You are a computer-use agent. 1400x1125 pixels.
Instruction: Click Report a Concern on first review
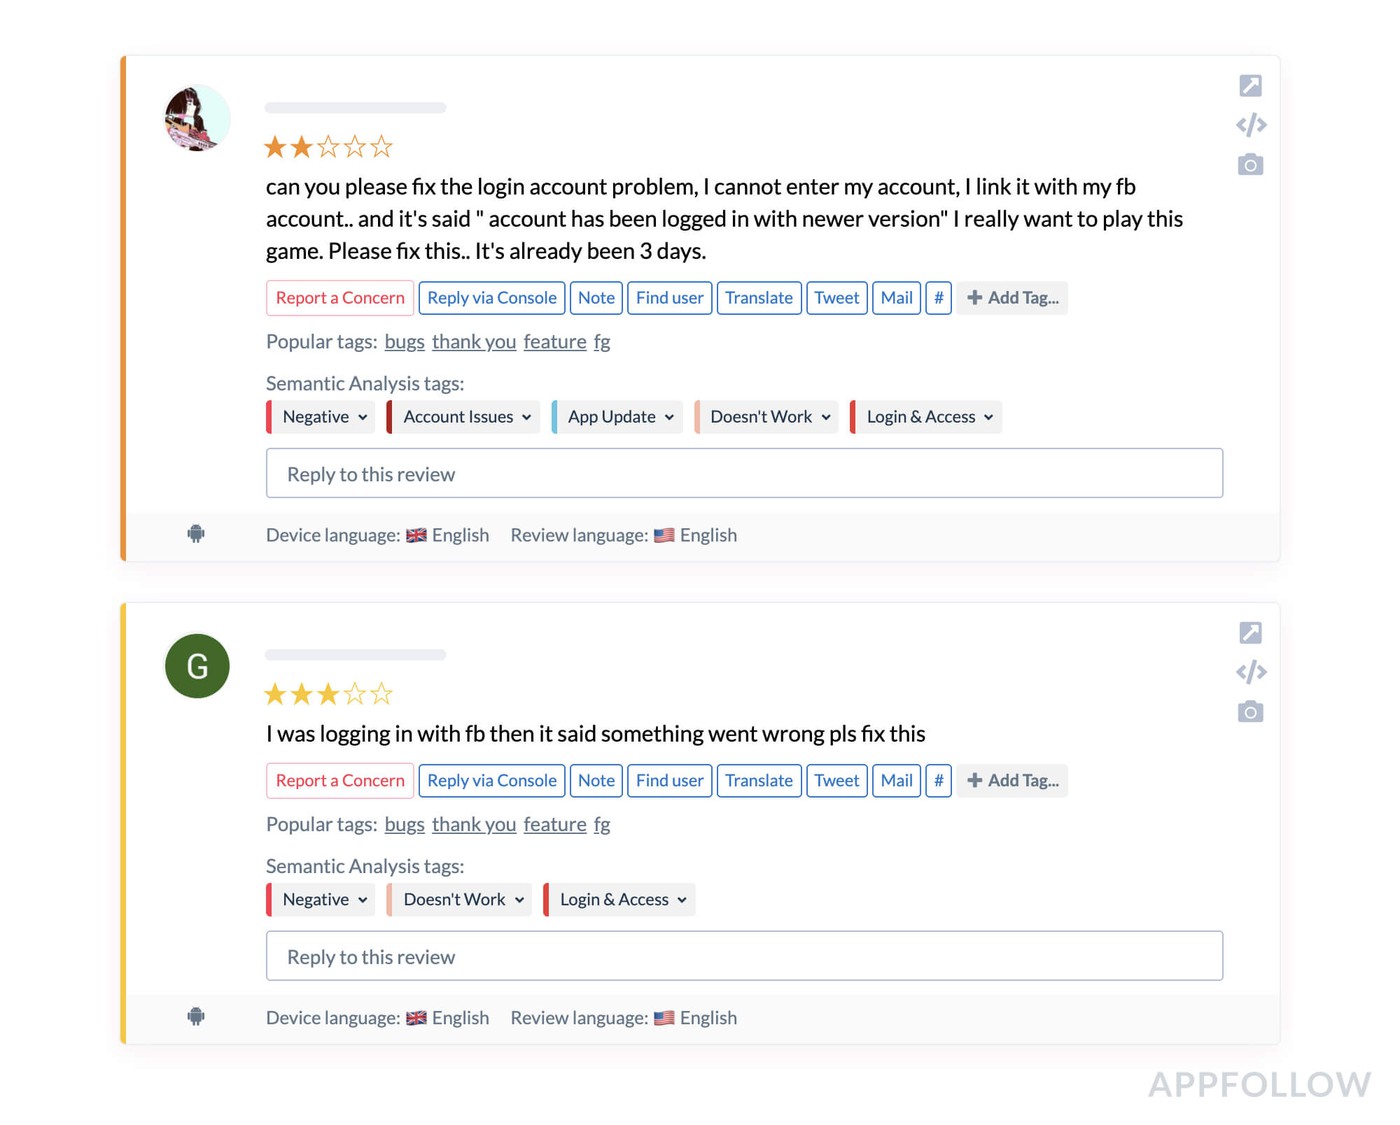click(x=340, y=298)
